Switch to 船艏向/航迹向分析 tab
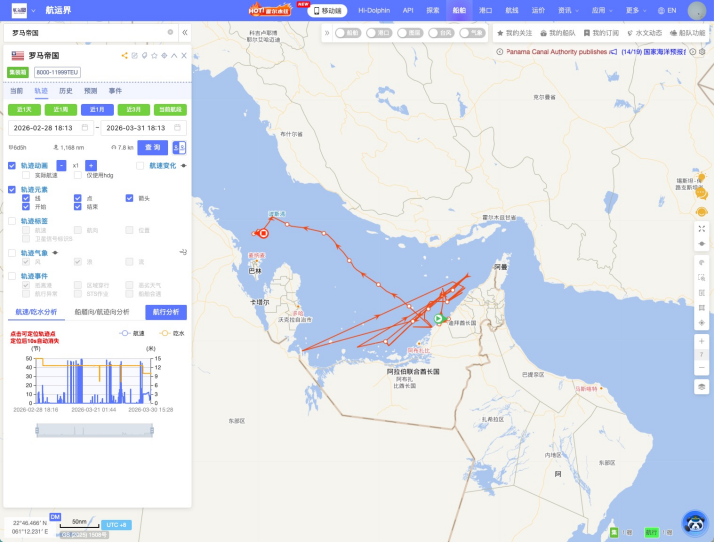 [x=102, y=312]
